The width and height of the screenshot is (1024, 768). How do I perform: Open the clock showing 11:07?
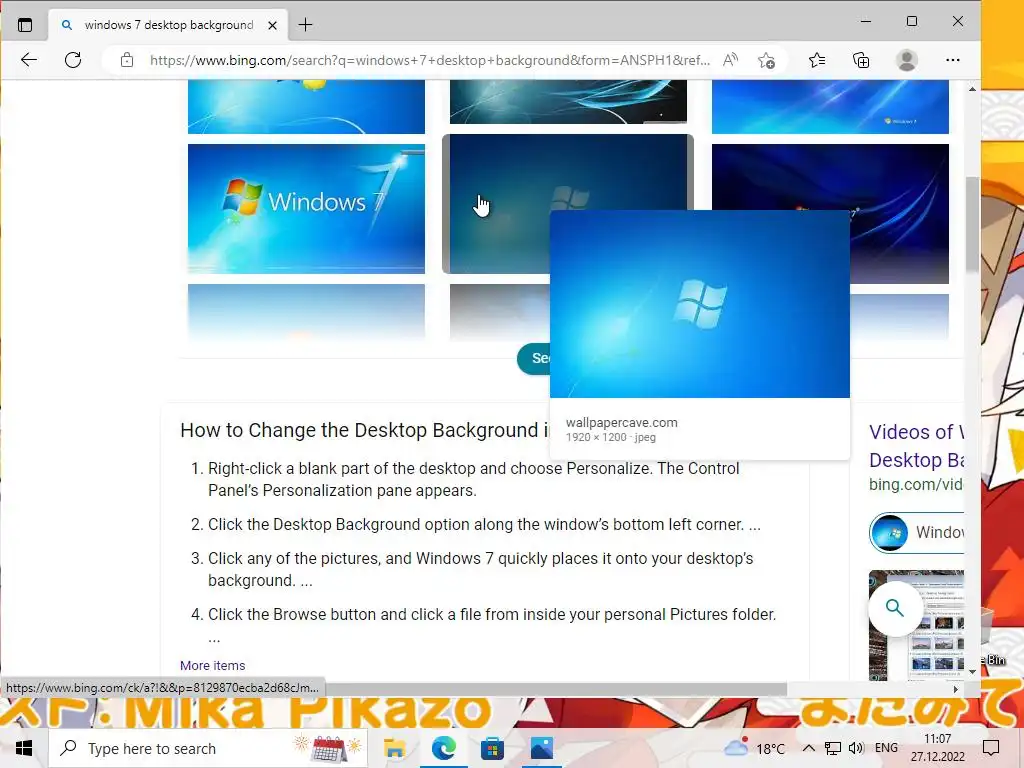click(938, 748)
